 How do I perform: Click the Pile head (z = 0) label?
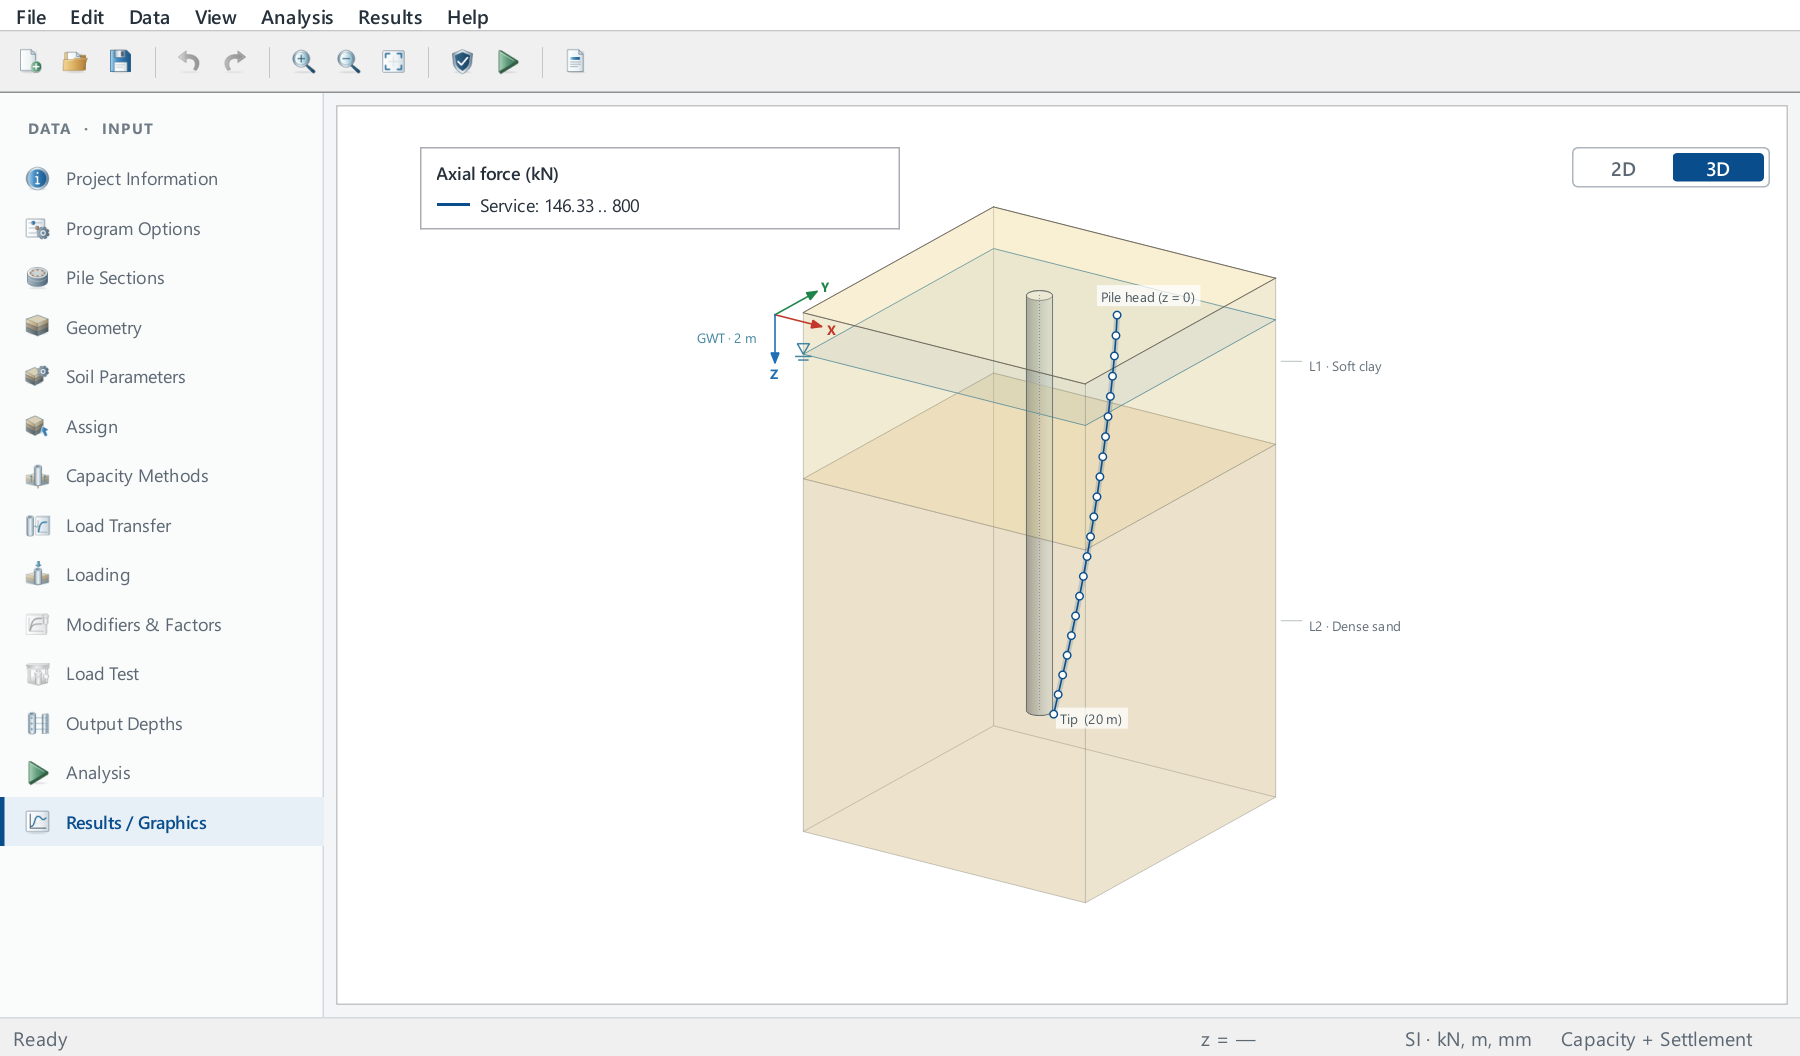[x=1147, y=297]
